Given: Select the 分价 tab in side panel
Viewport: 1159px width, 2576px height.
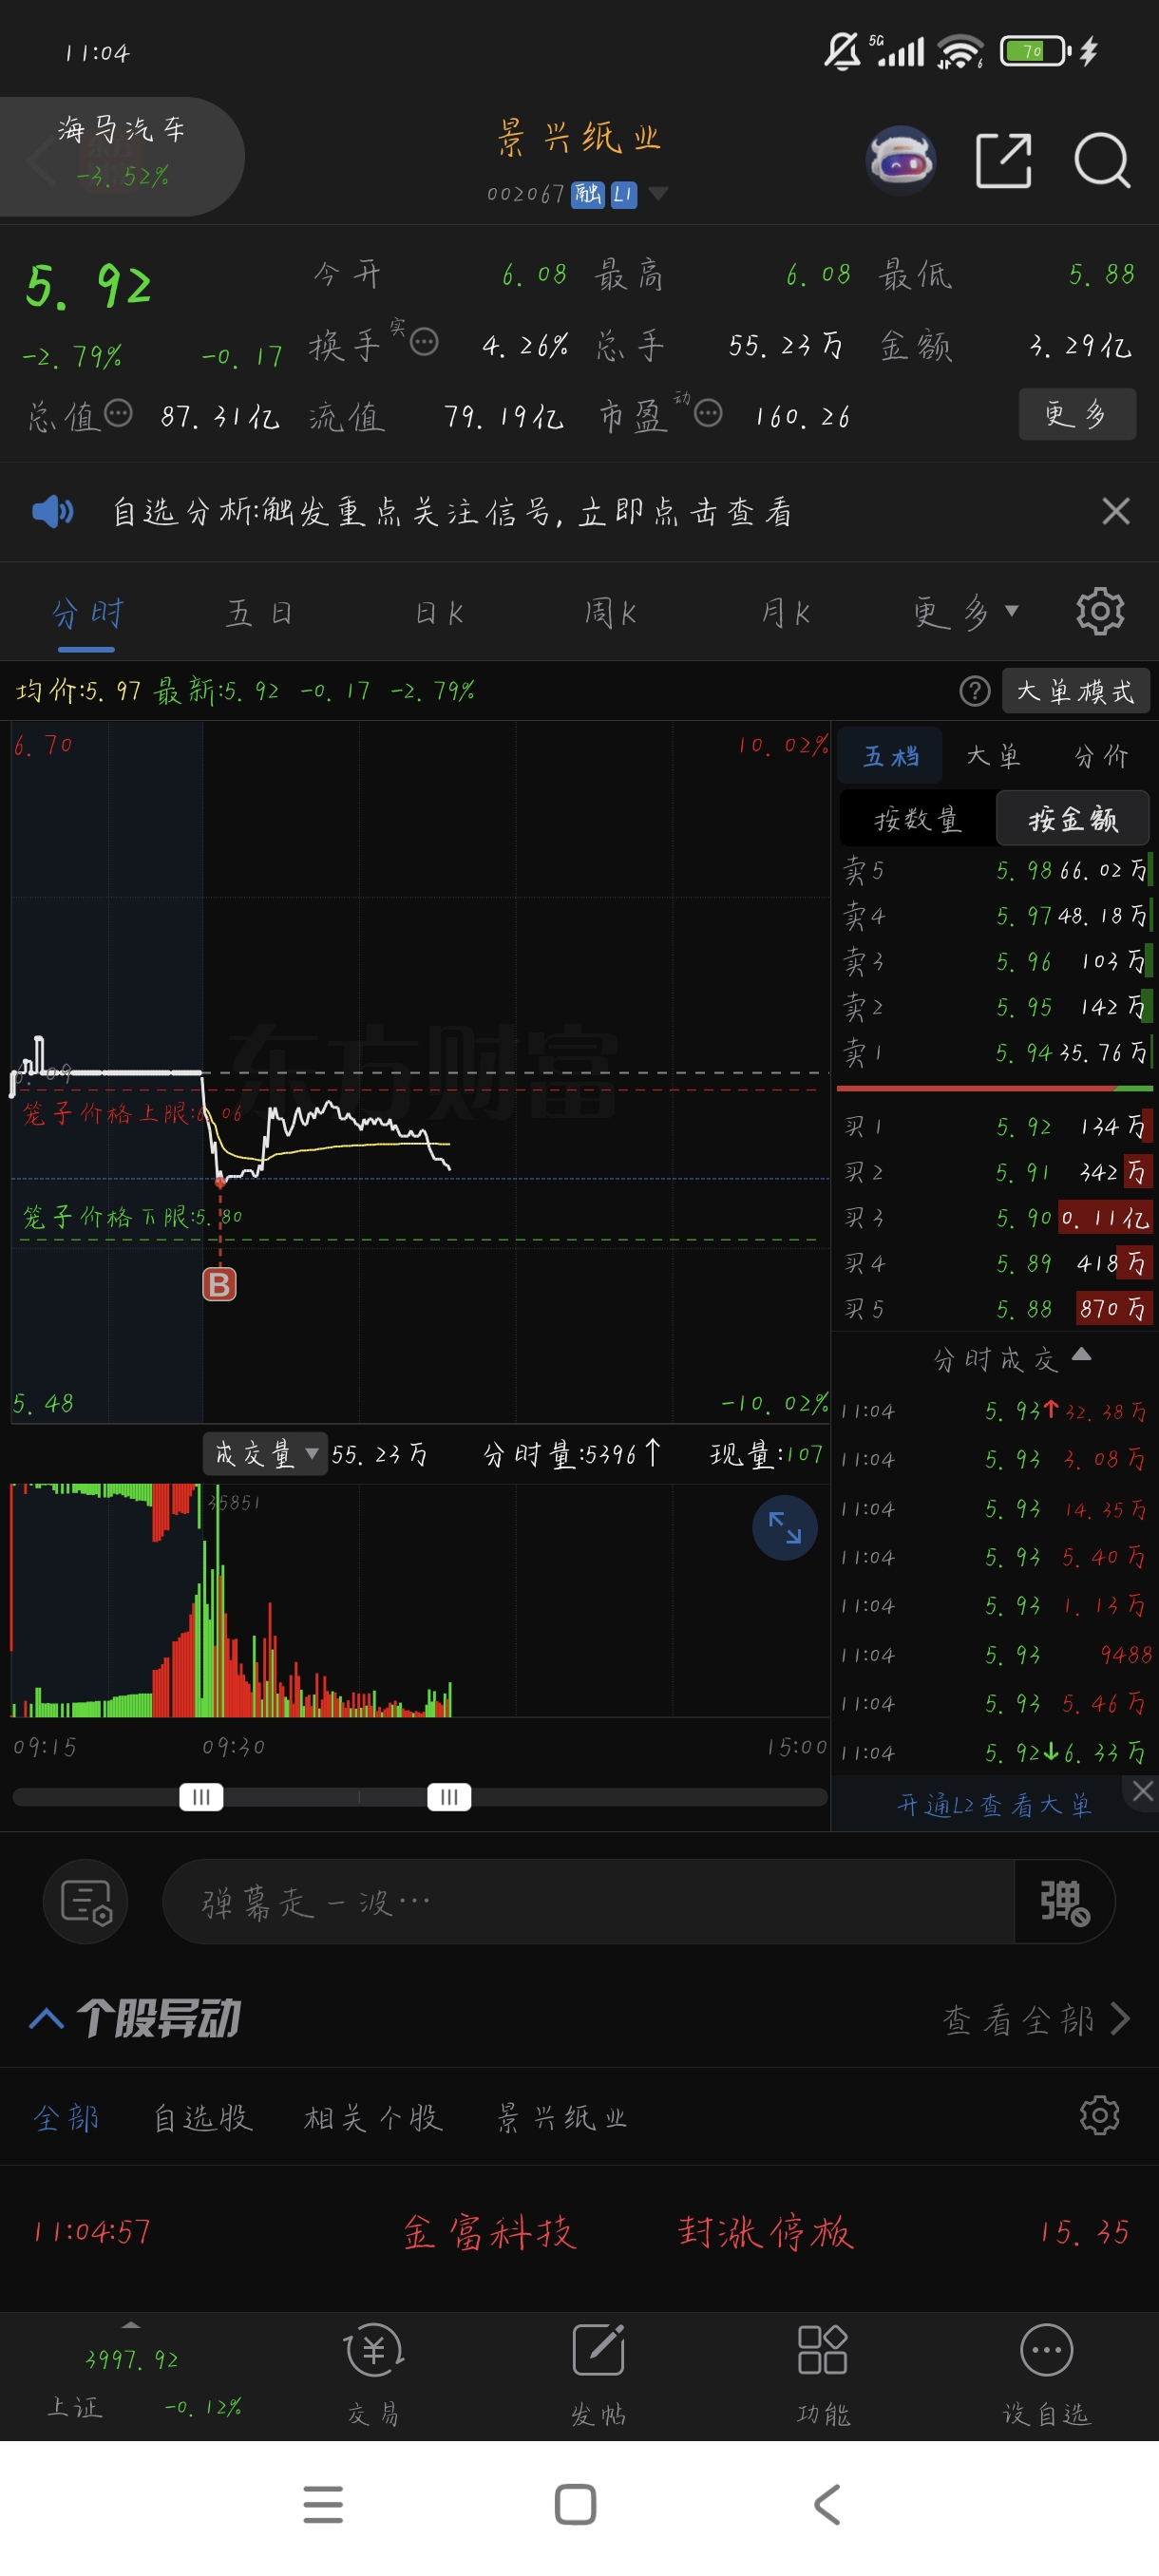Looking at the screenshot, I should tap(1101, 755).
